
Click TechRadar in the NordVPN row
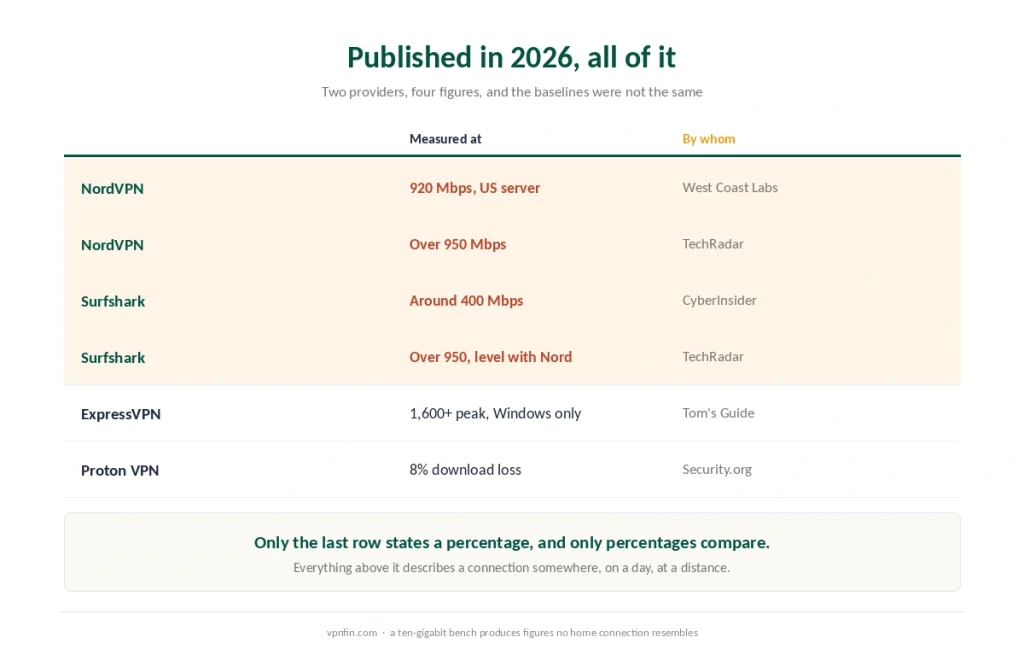[713, 244]
